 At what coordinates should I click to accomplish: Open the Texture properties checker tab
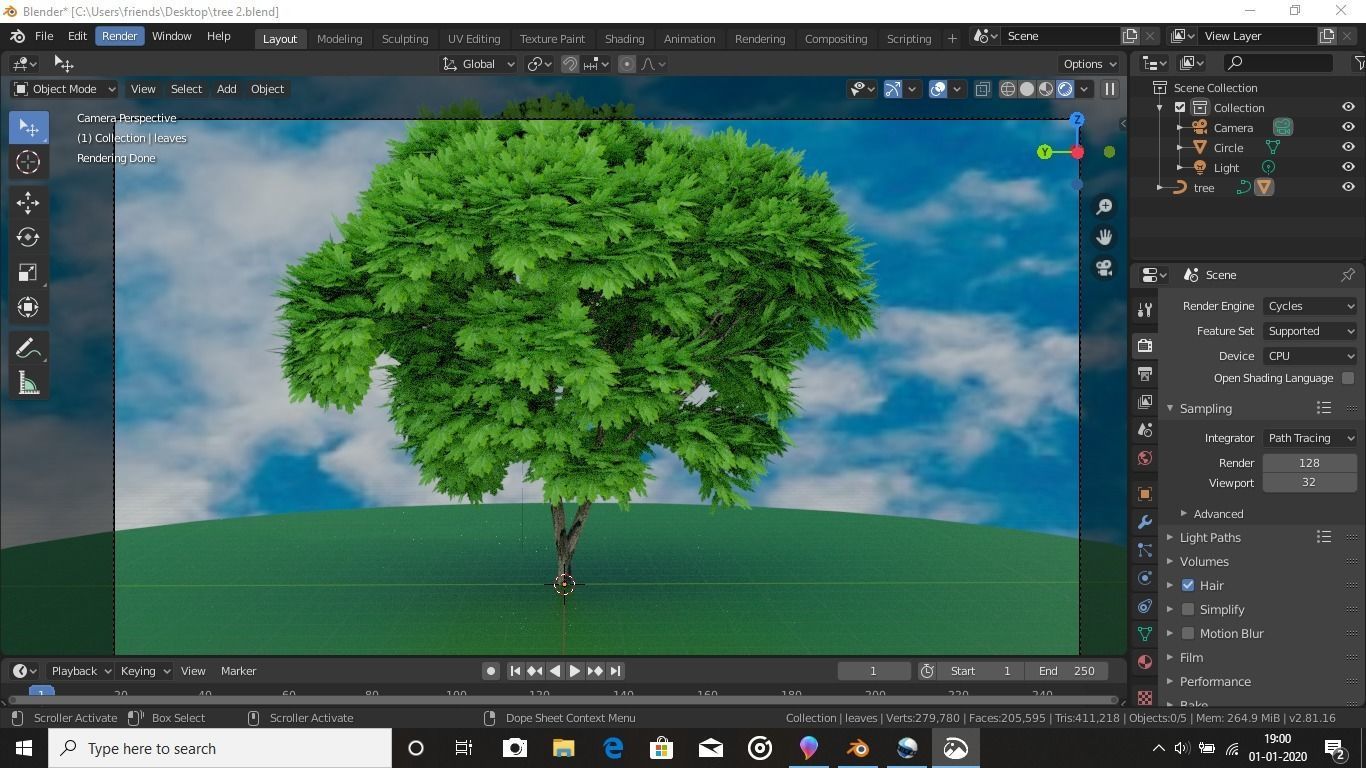(1145, 696)
